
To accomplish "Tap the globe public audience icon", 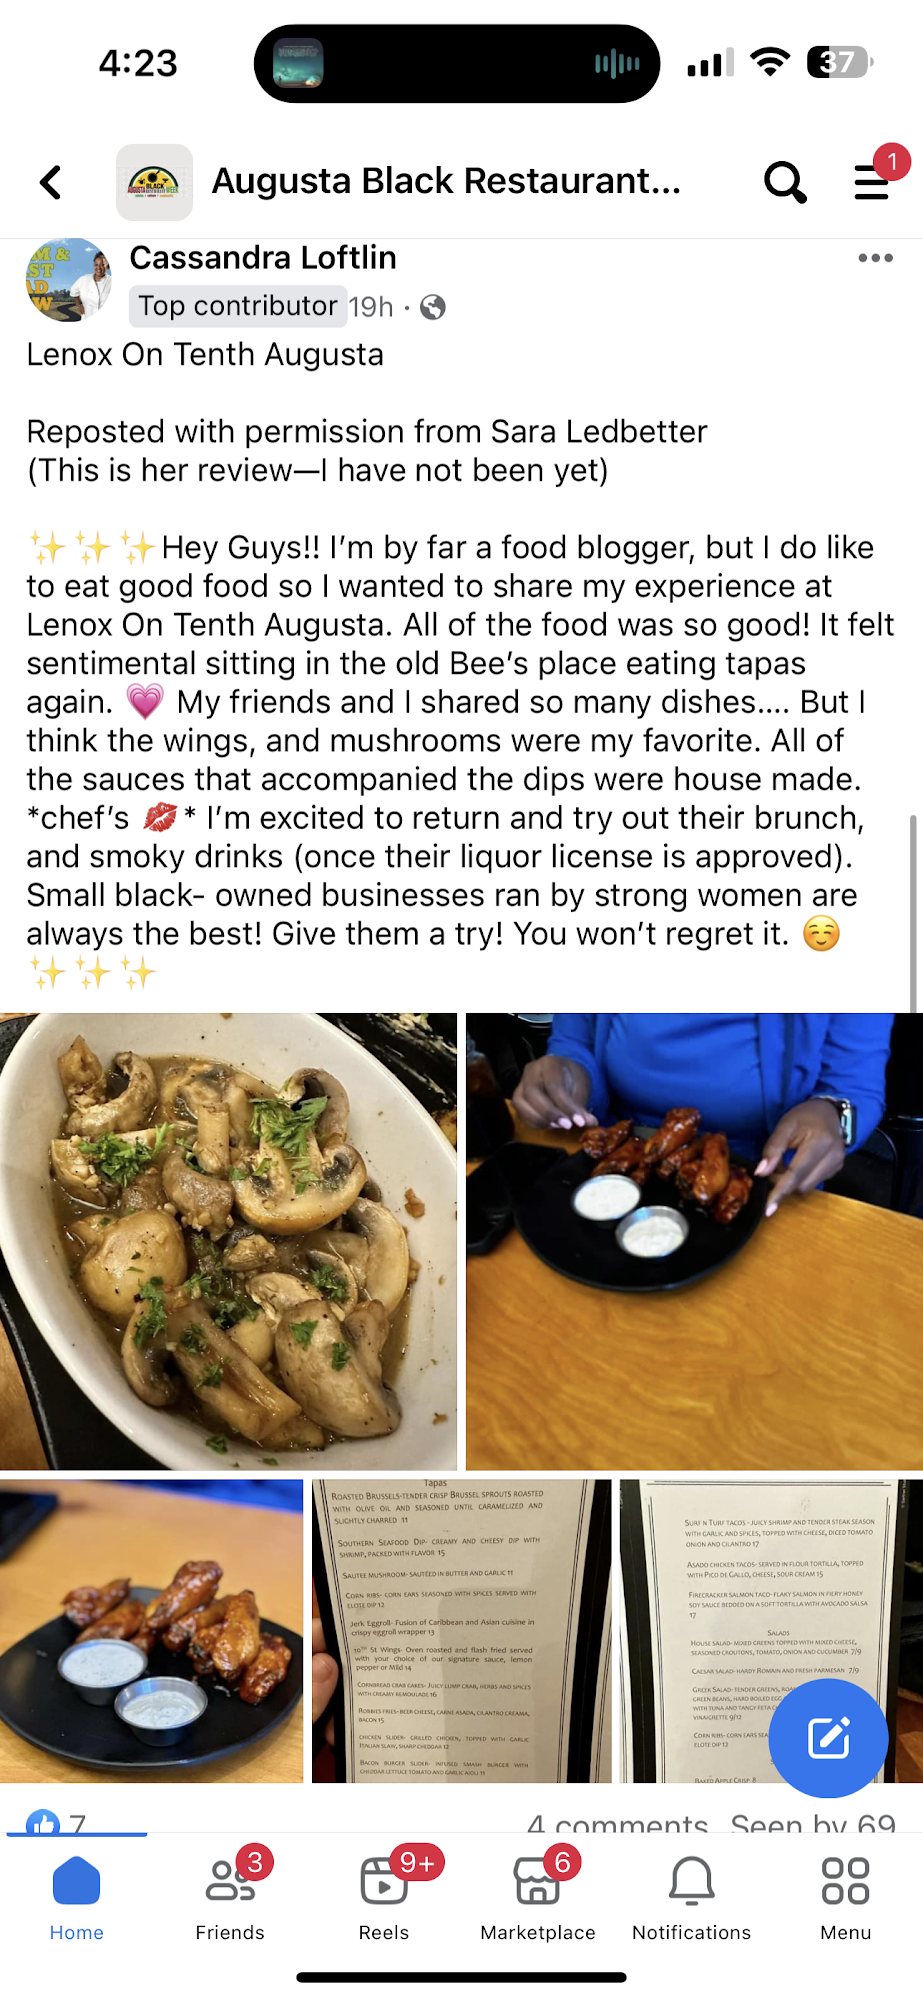I will pos(433,307).
